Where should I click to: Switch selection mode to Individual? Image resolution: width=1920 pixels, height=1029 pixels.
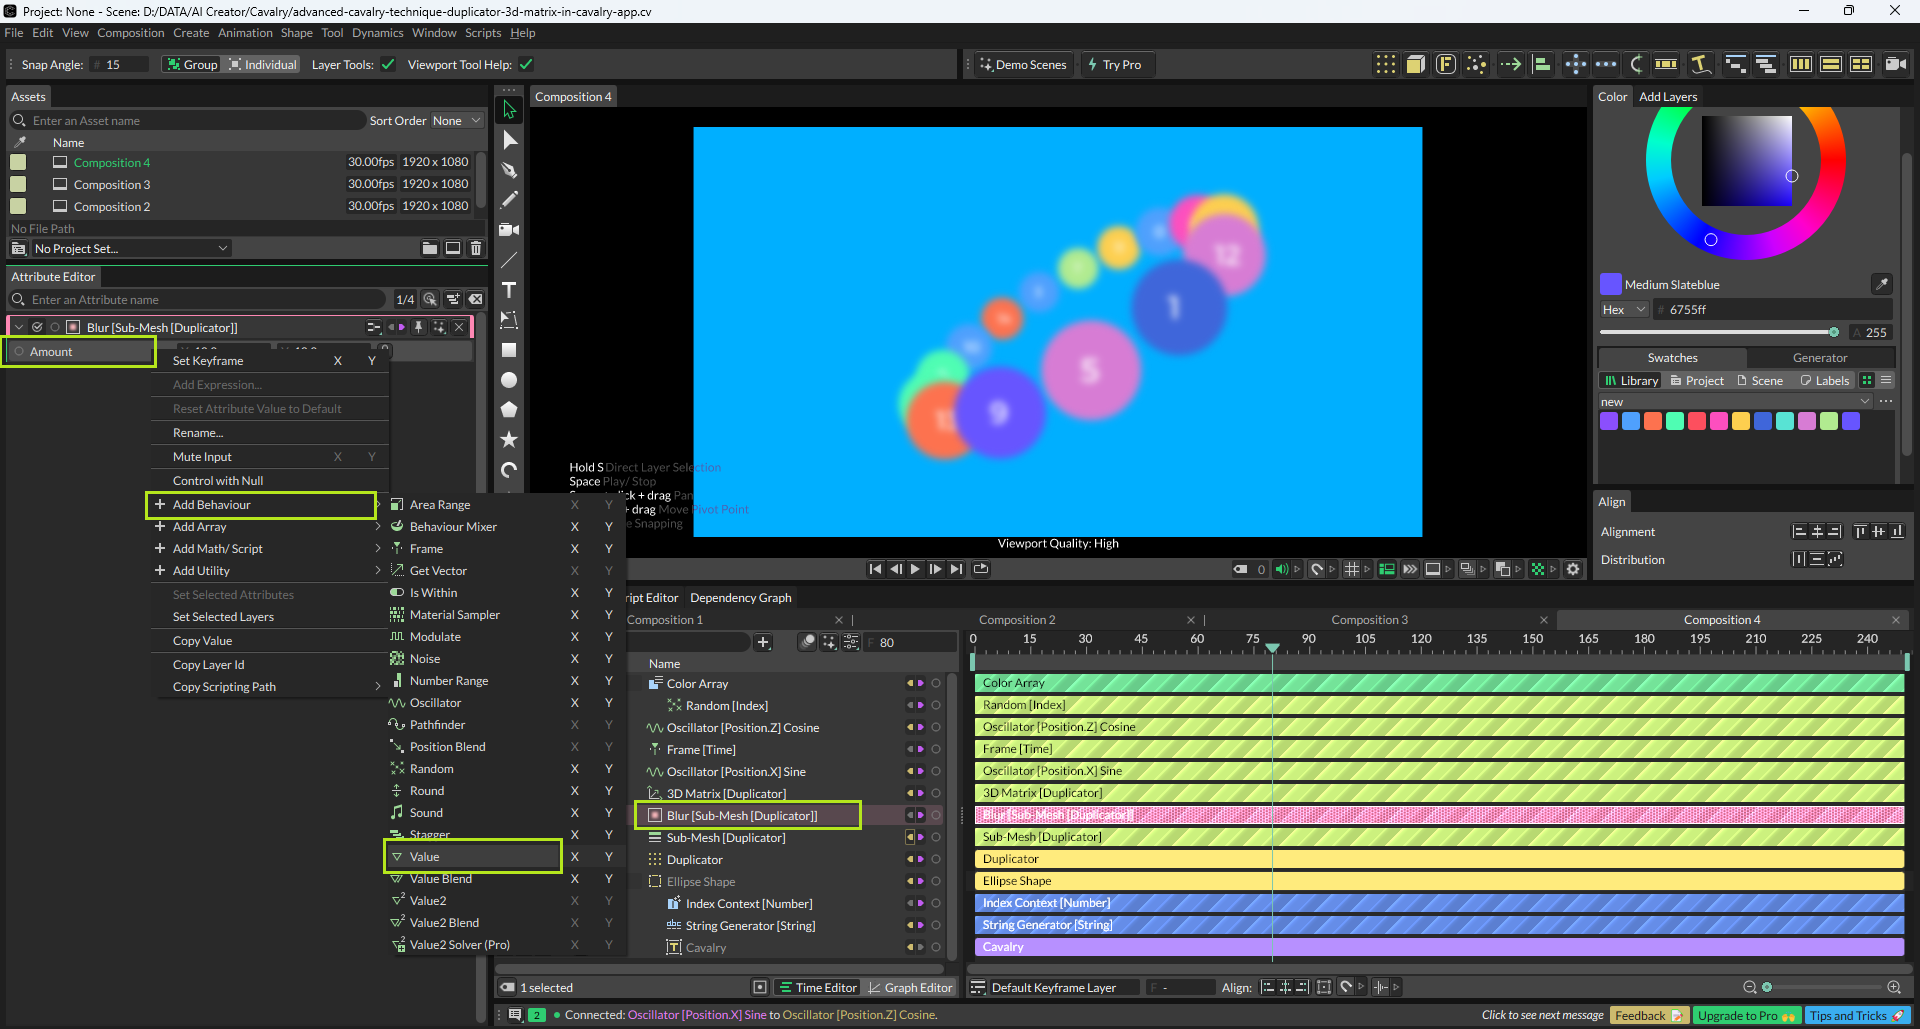tap(263, 65)
